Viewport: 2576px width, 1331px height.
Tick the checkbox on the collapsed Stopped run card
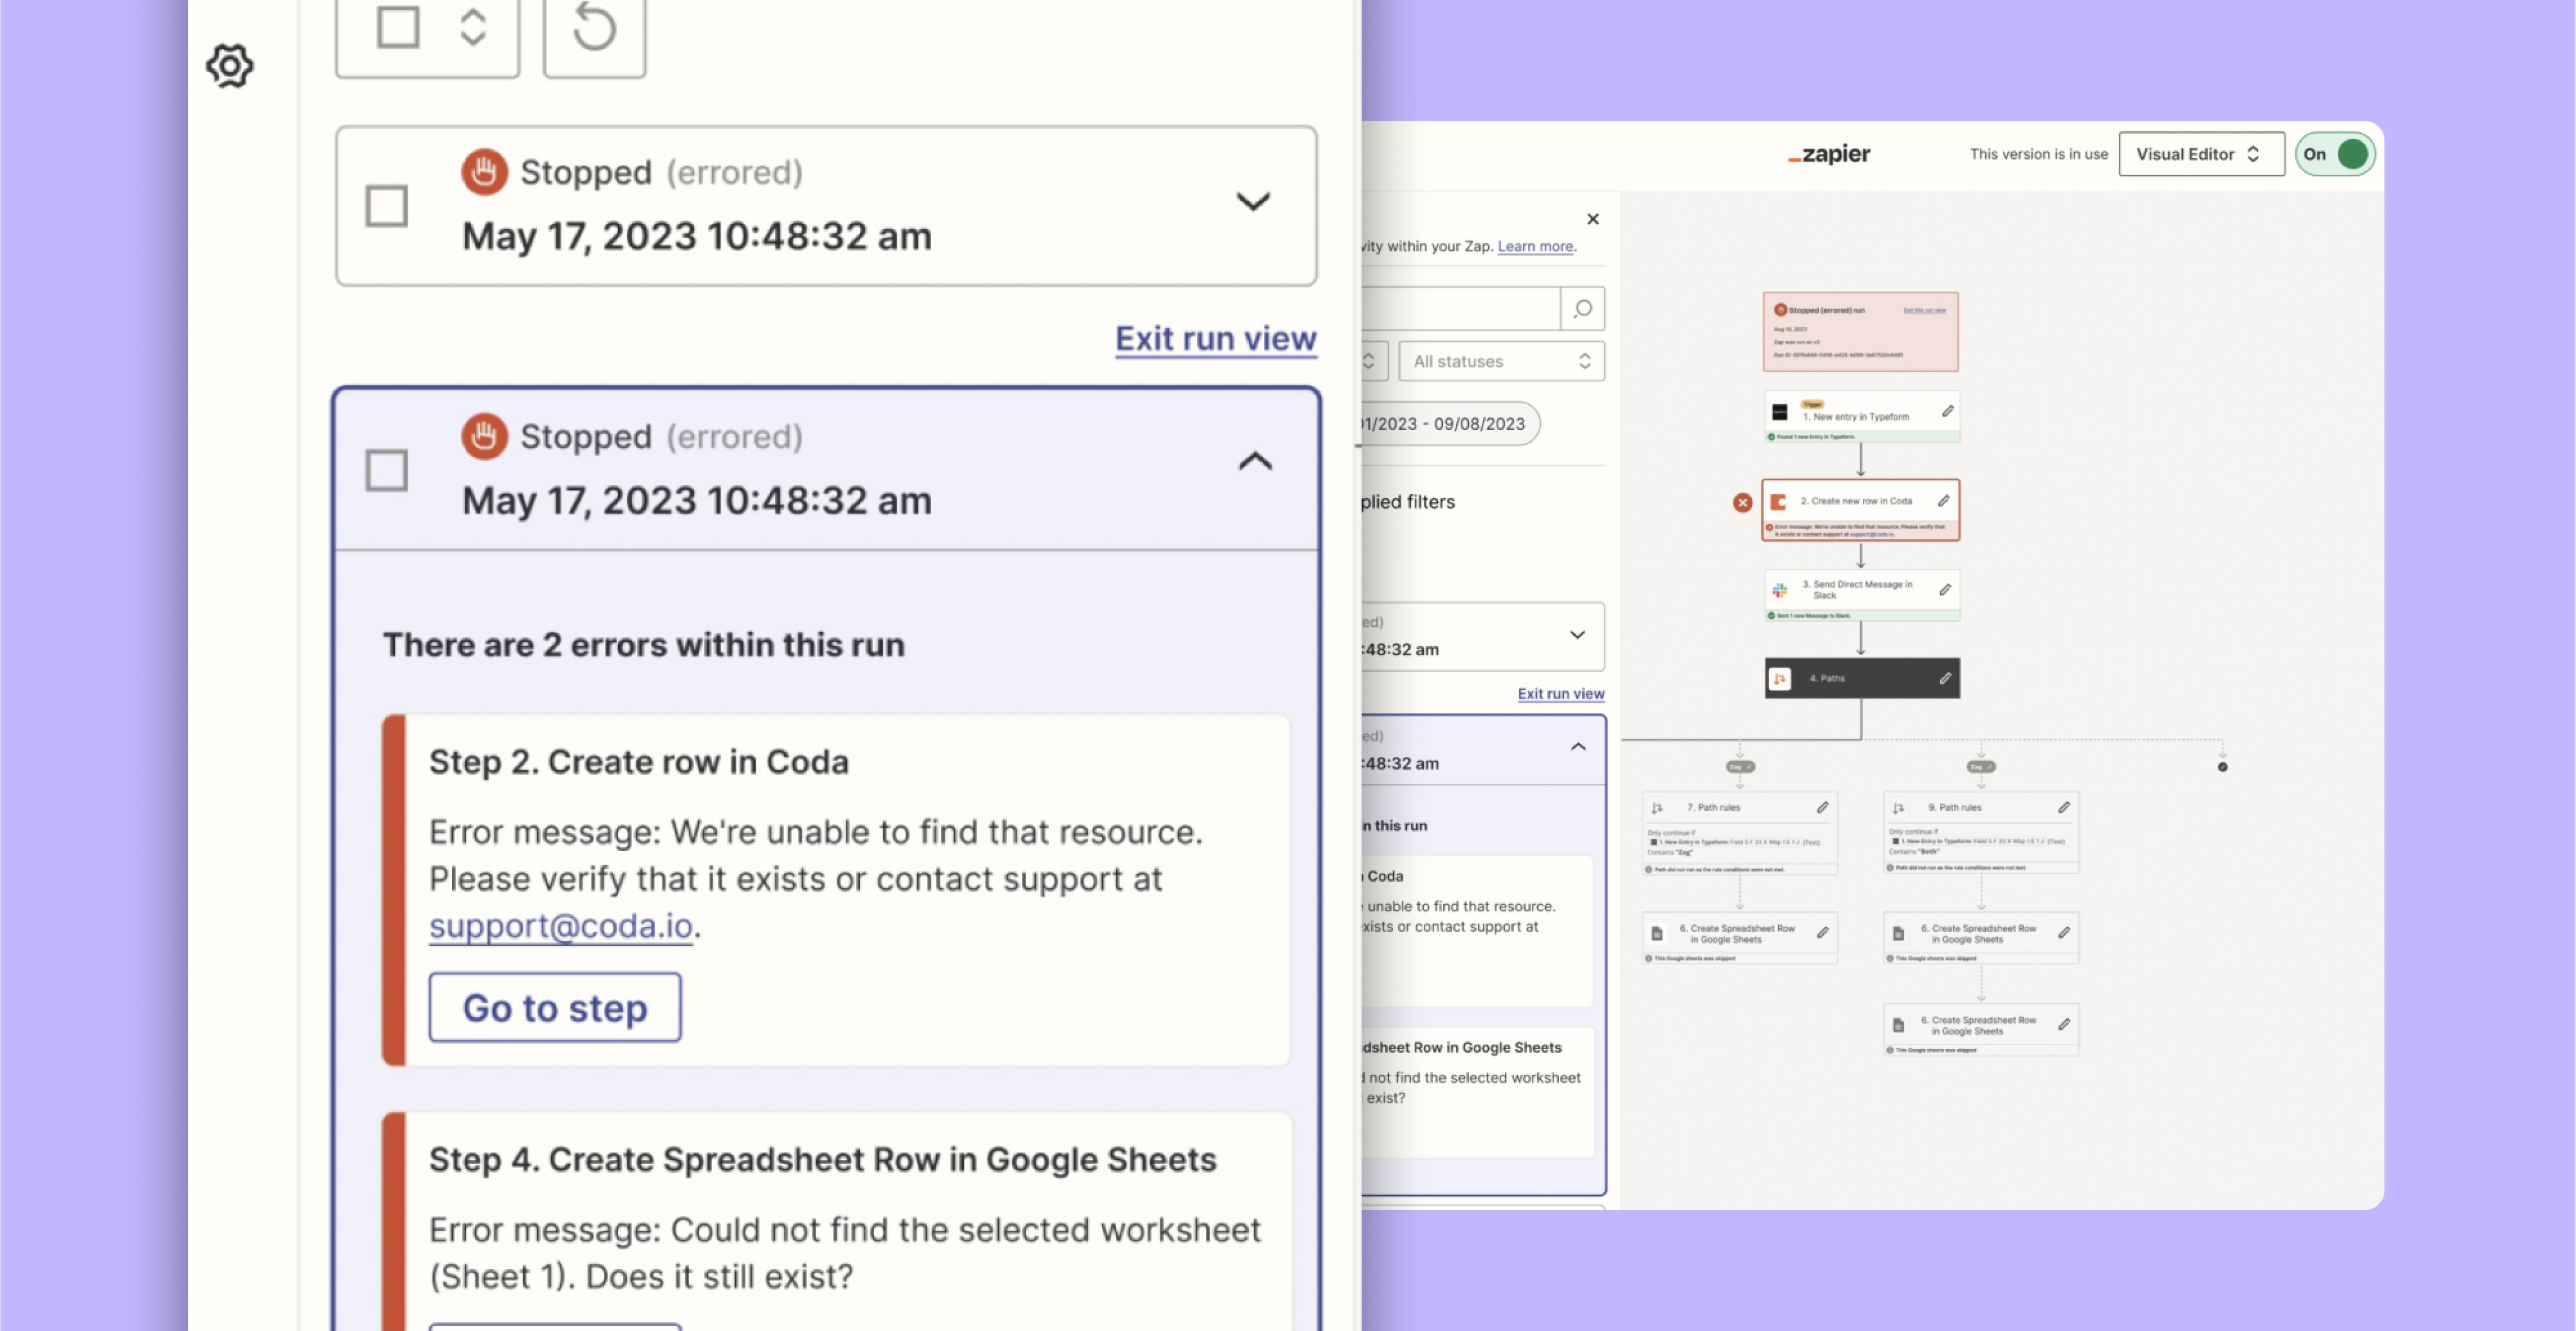tap(386, 206)
